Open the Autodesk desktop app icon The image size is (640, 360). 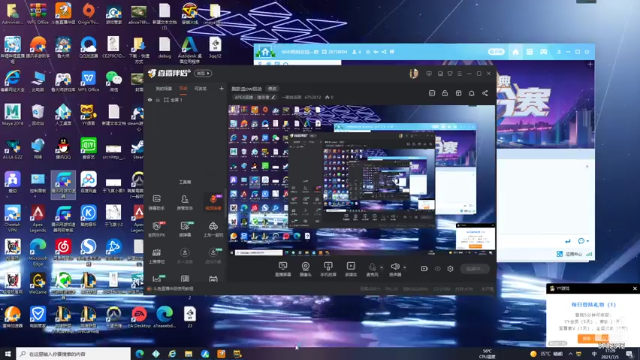(189, 48)
